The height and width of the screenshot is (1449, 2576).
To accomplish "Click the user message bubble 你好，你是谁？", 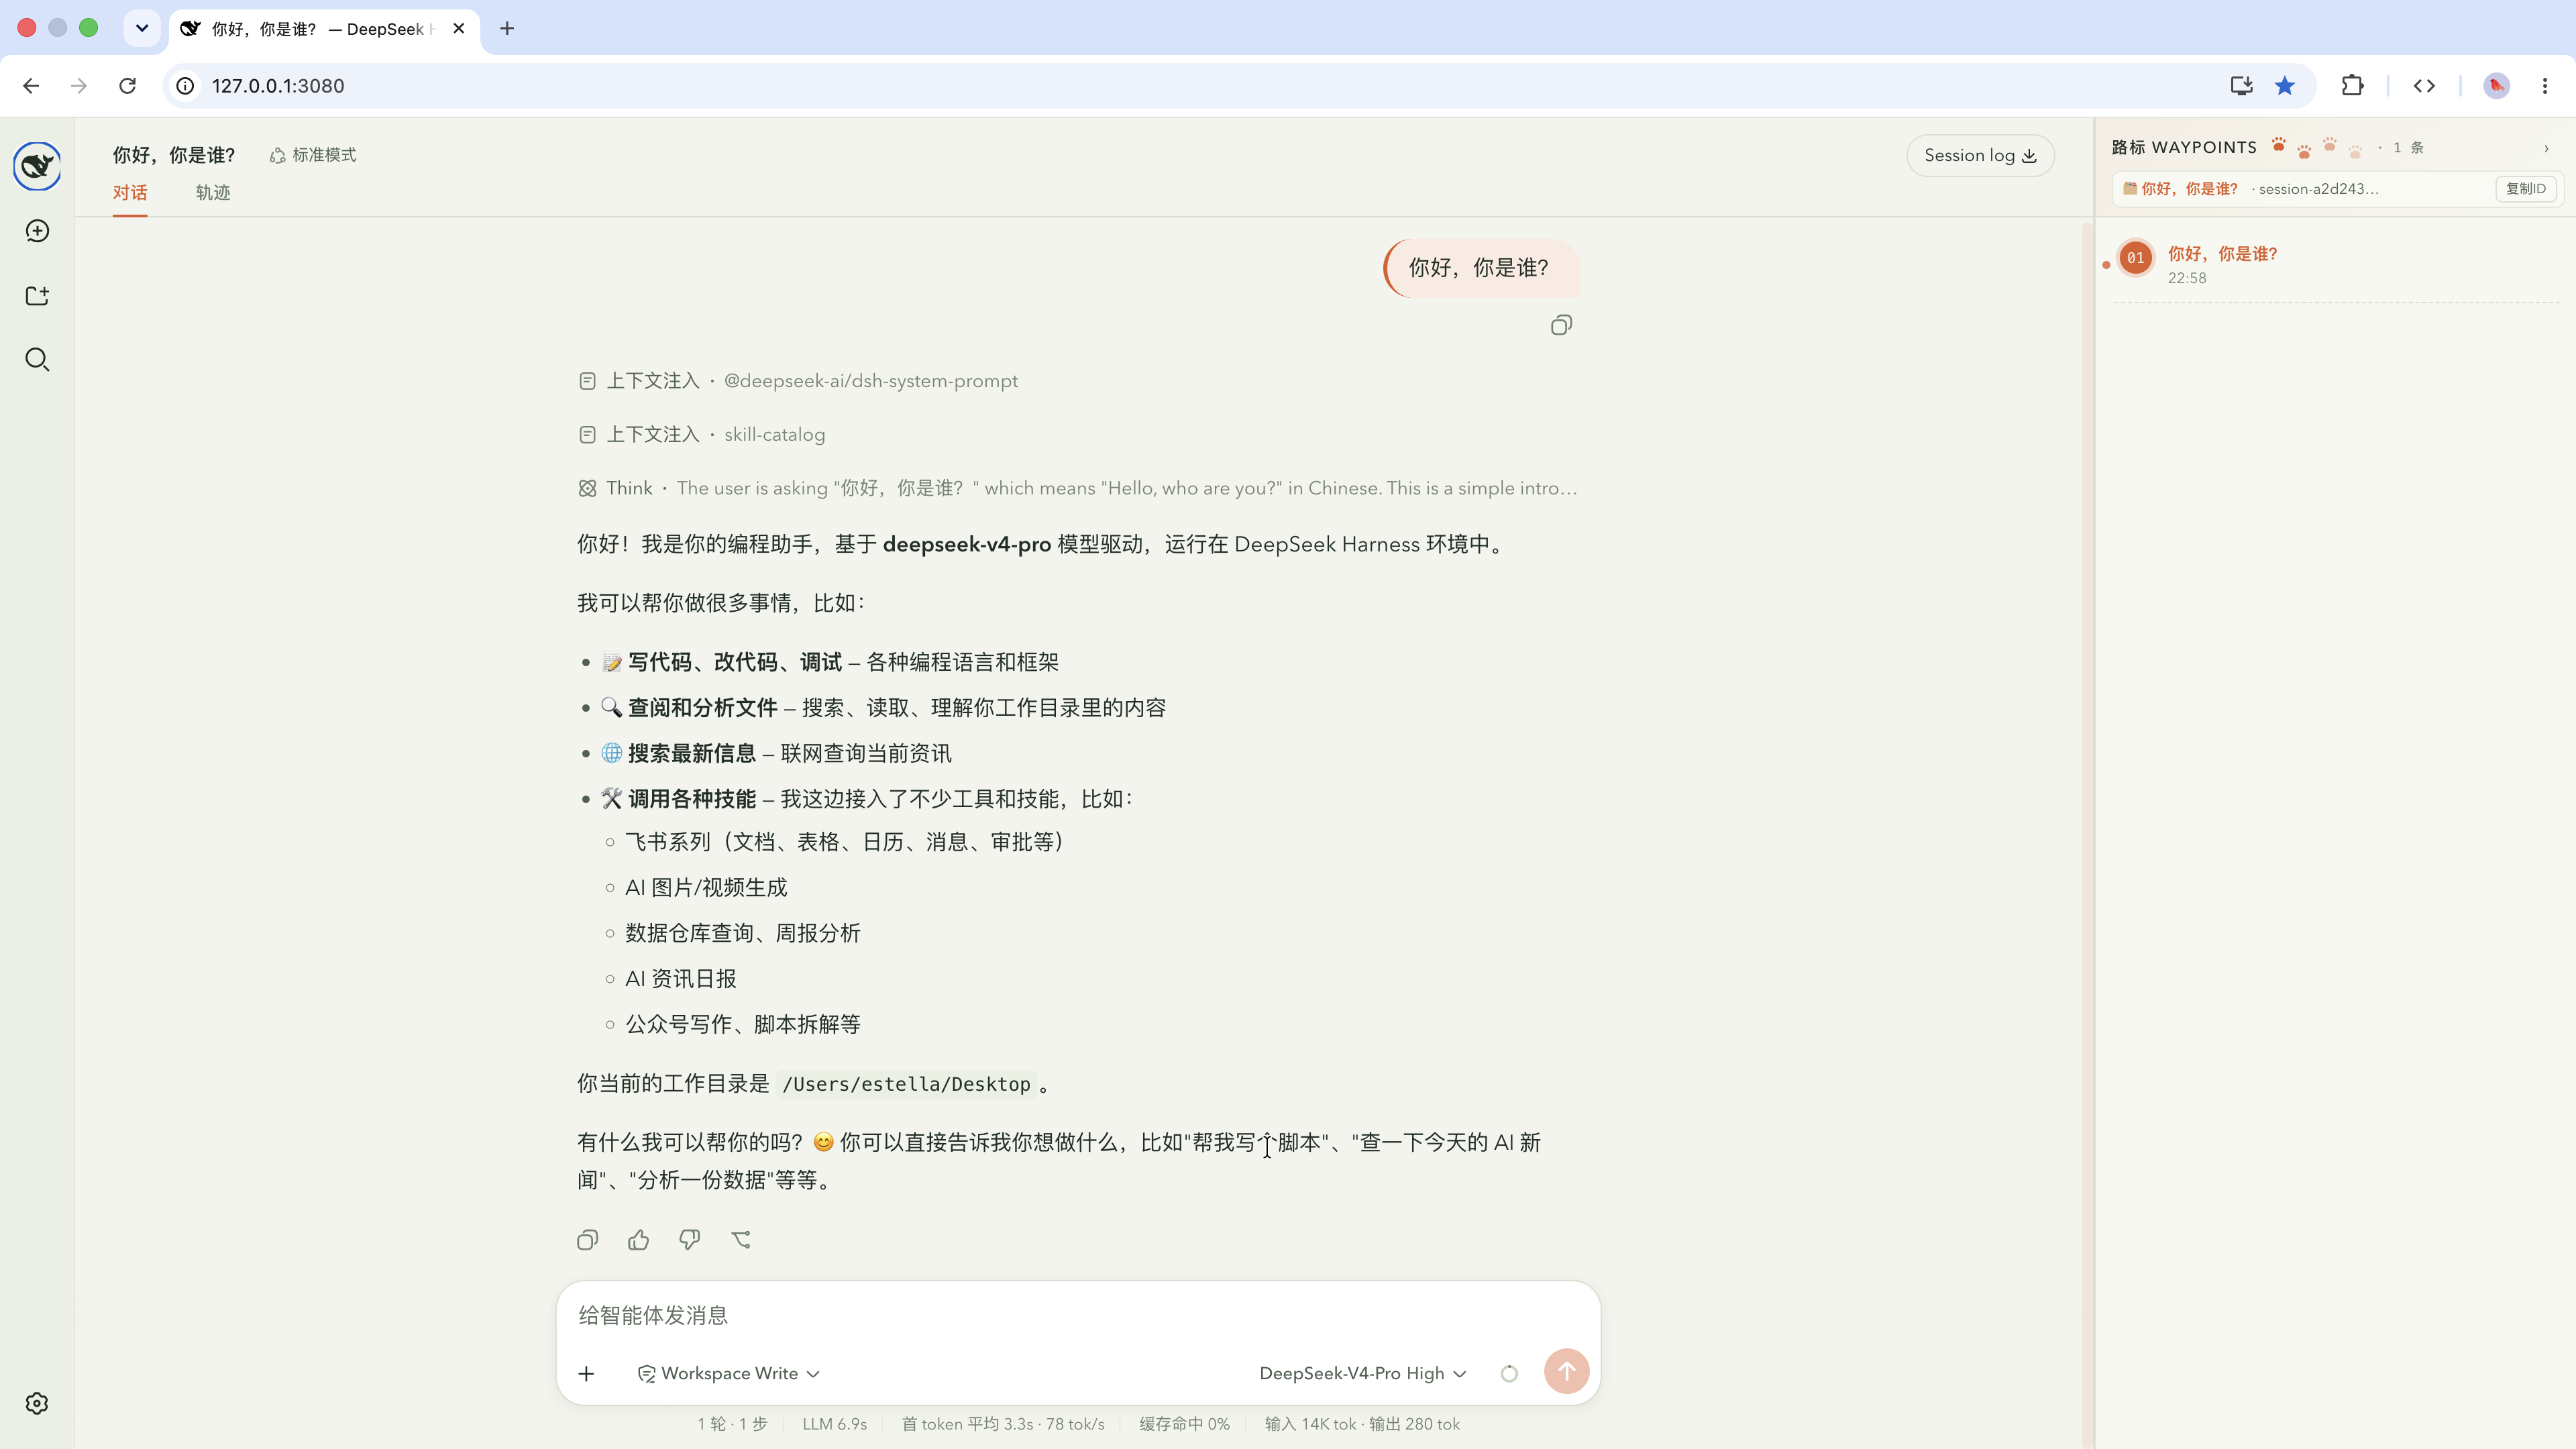I will pyautogui.click(x=1481, y=268).
